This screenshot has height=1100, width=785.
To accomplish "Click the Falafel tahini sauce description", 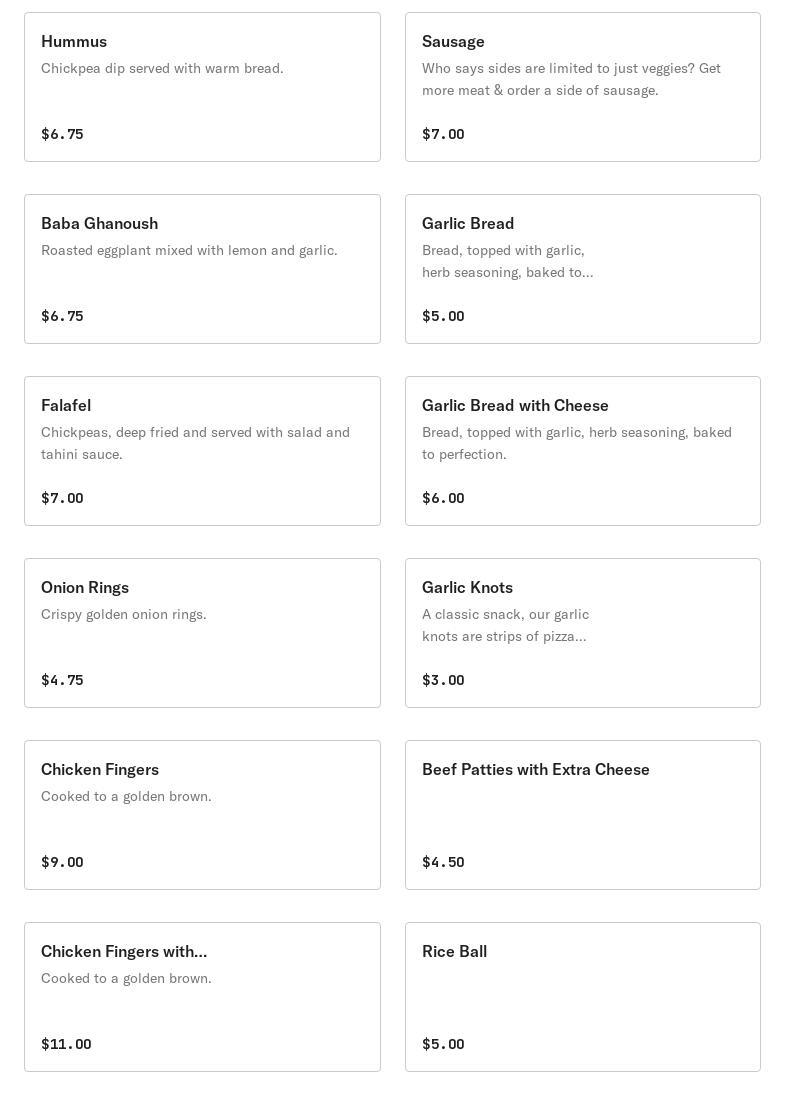I will [195, 443].
